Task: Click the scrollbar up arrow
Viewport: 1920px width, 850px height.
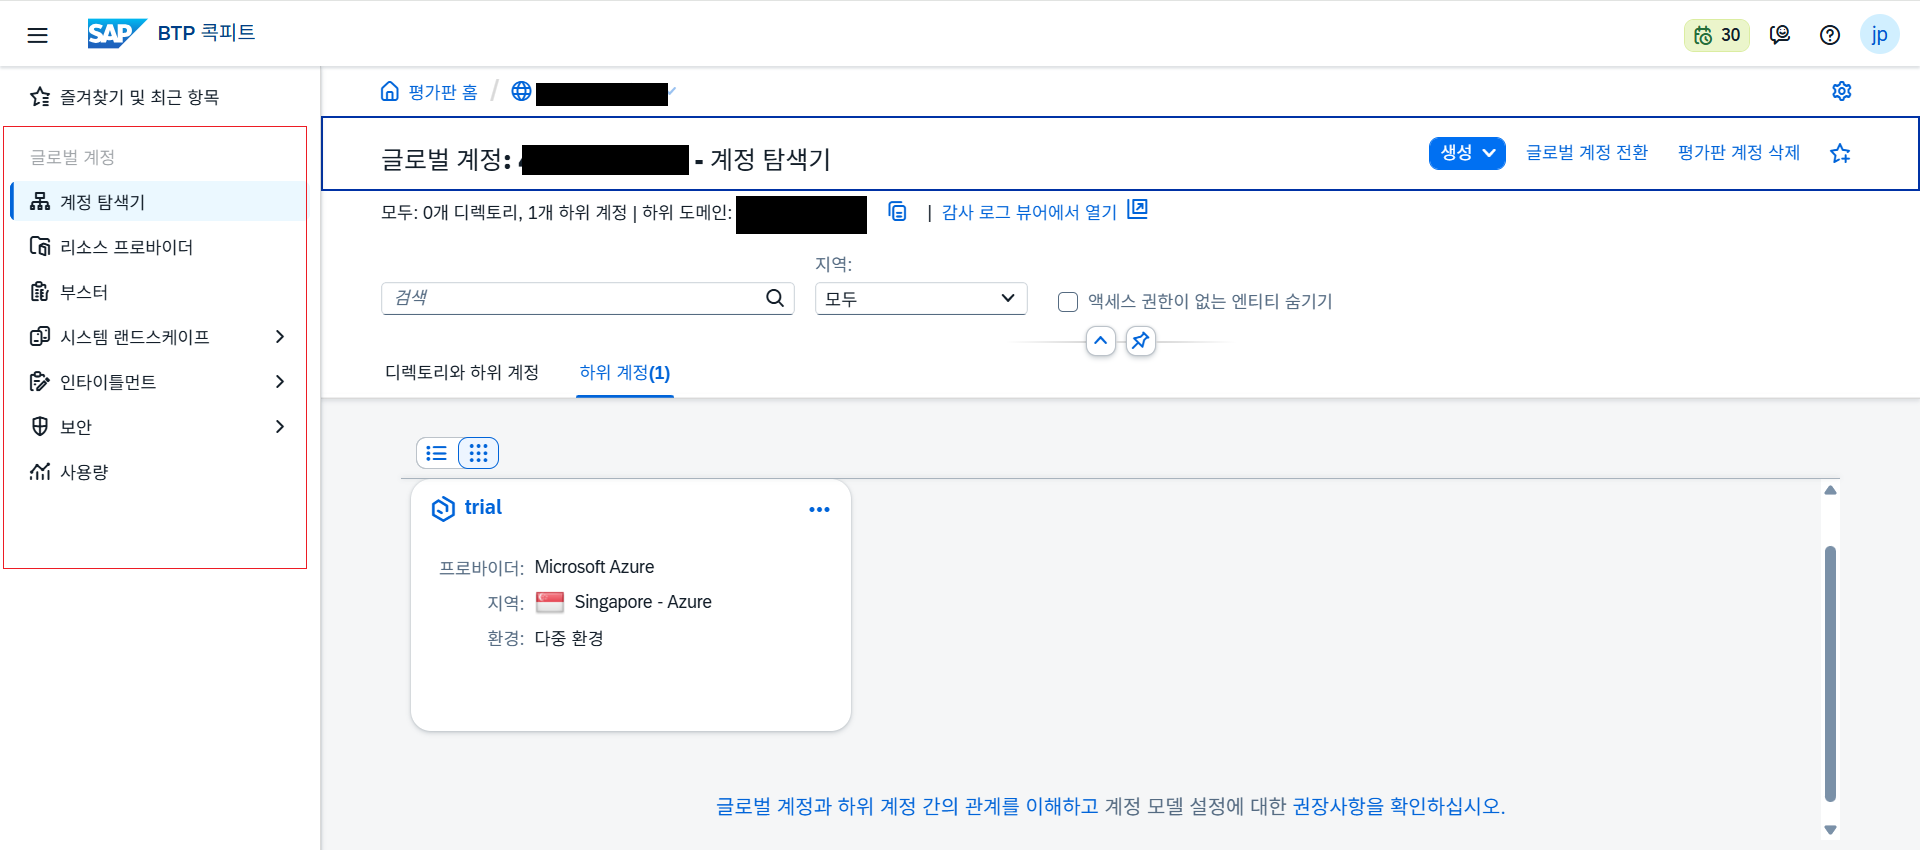Action: [1830, 490]
